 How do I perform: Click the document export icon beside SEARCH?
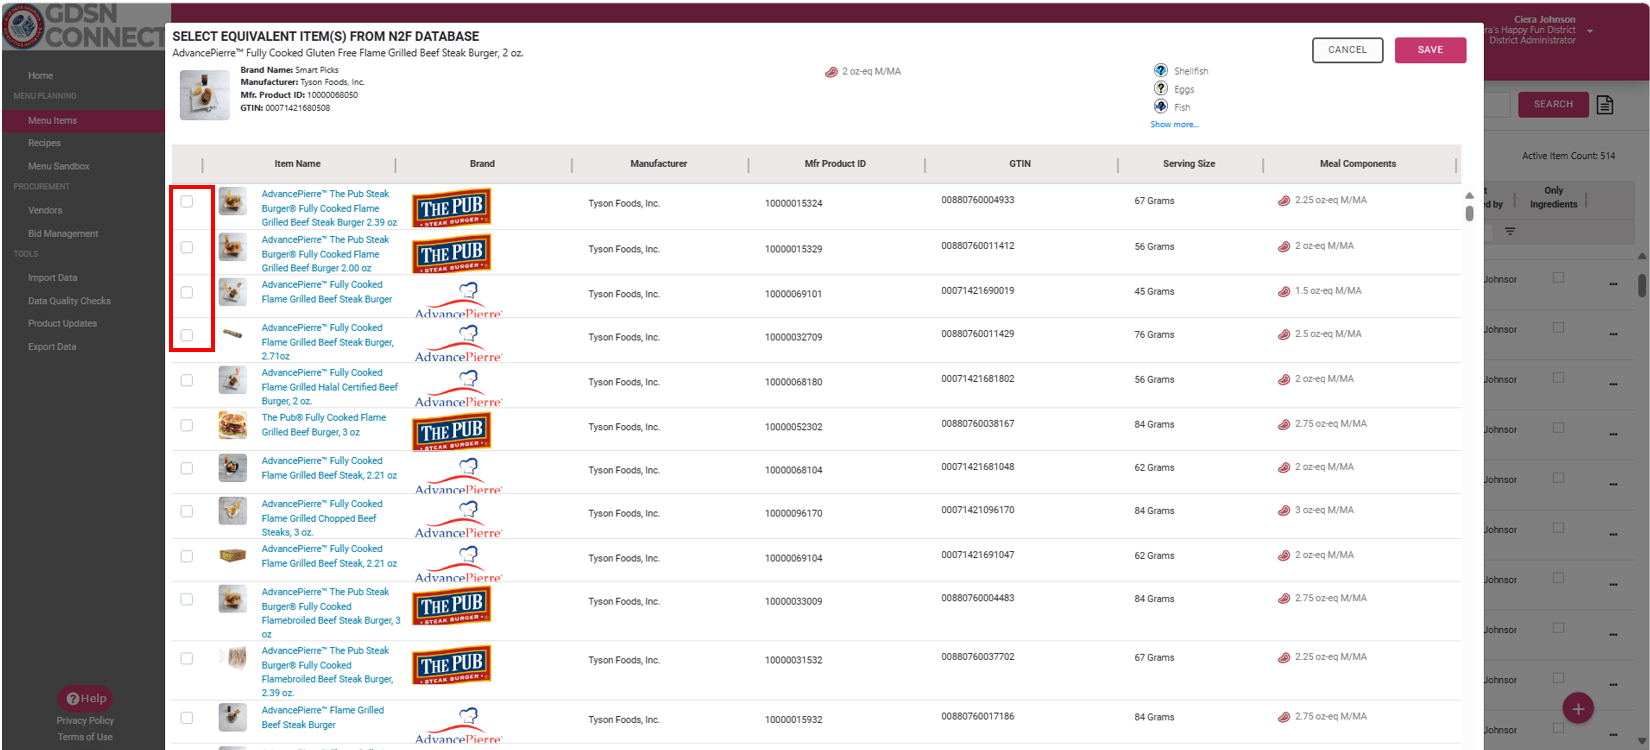[x=1605, y=105]
